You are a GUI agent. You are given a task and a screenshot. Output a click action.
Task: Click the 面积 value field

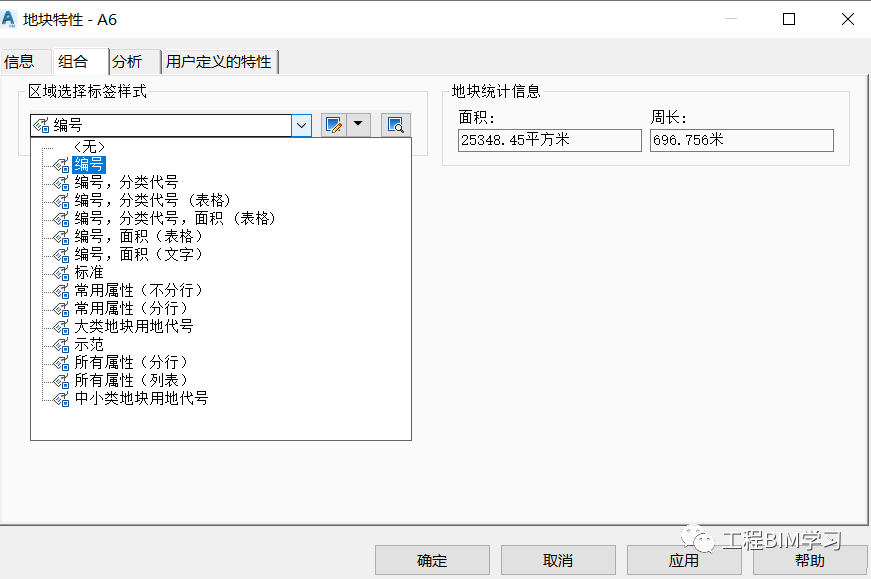549,140
